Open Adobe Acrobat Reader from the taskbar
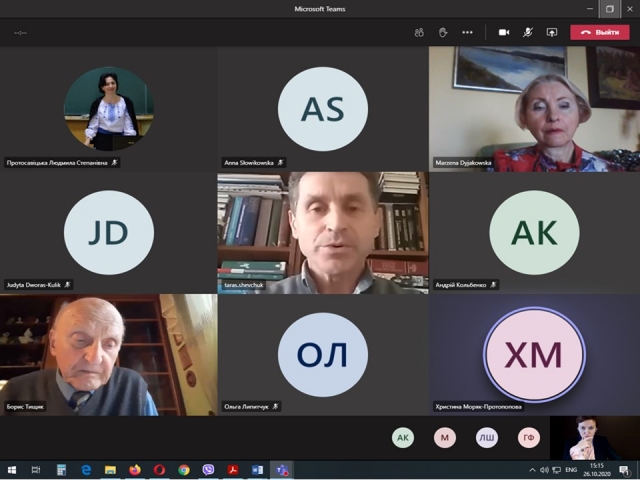640x480 pixels. [x=233, y=470]
